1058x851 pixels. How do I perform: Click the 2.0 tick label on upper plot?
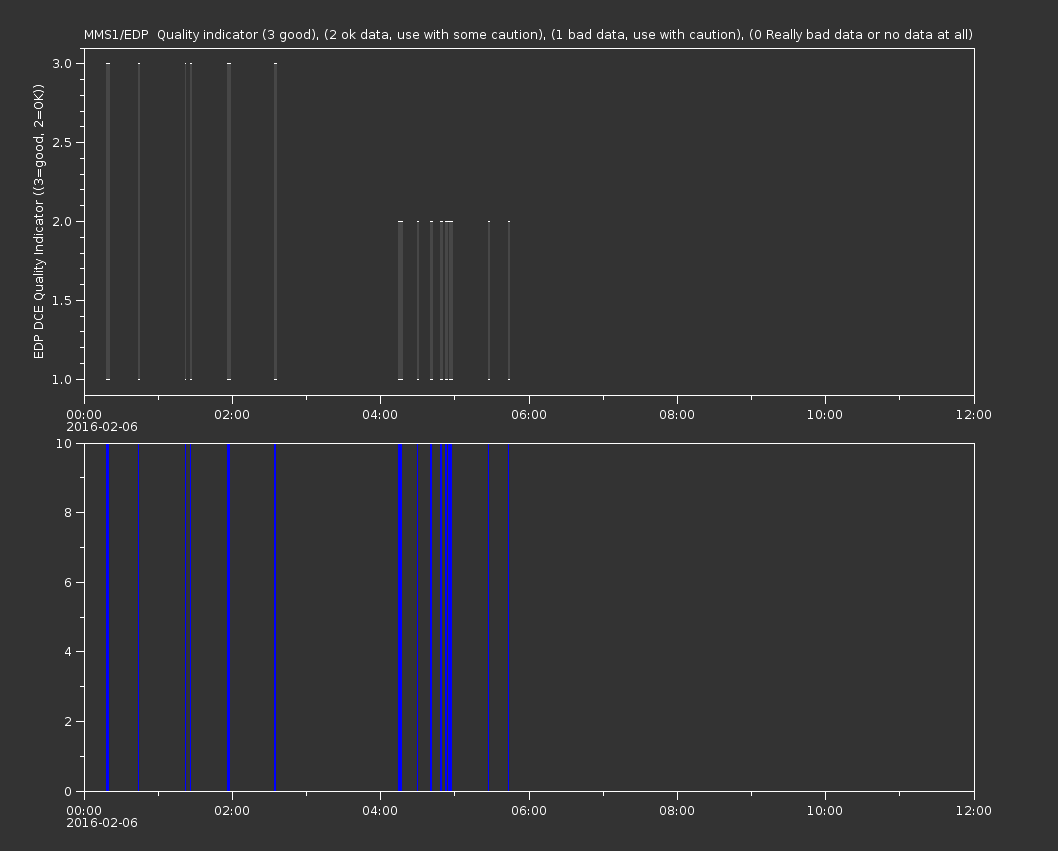[62, 221]
